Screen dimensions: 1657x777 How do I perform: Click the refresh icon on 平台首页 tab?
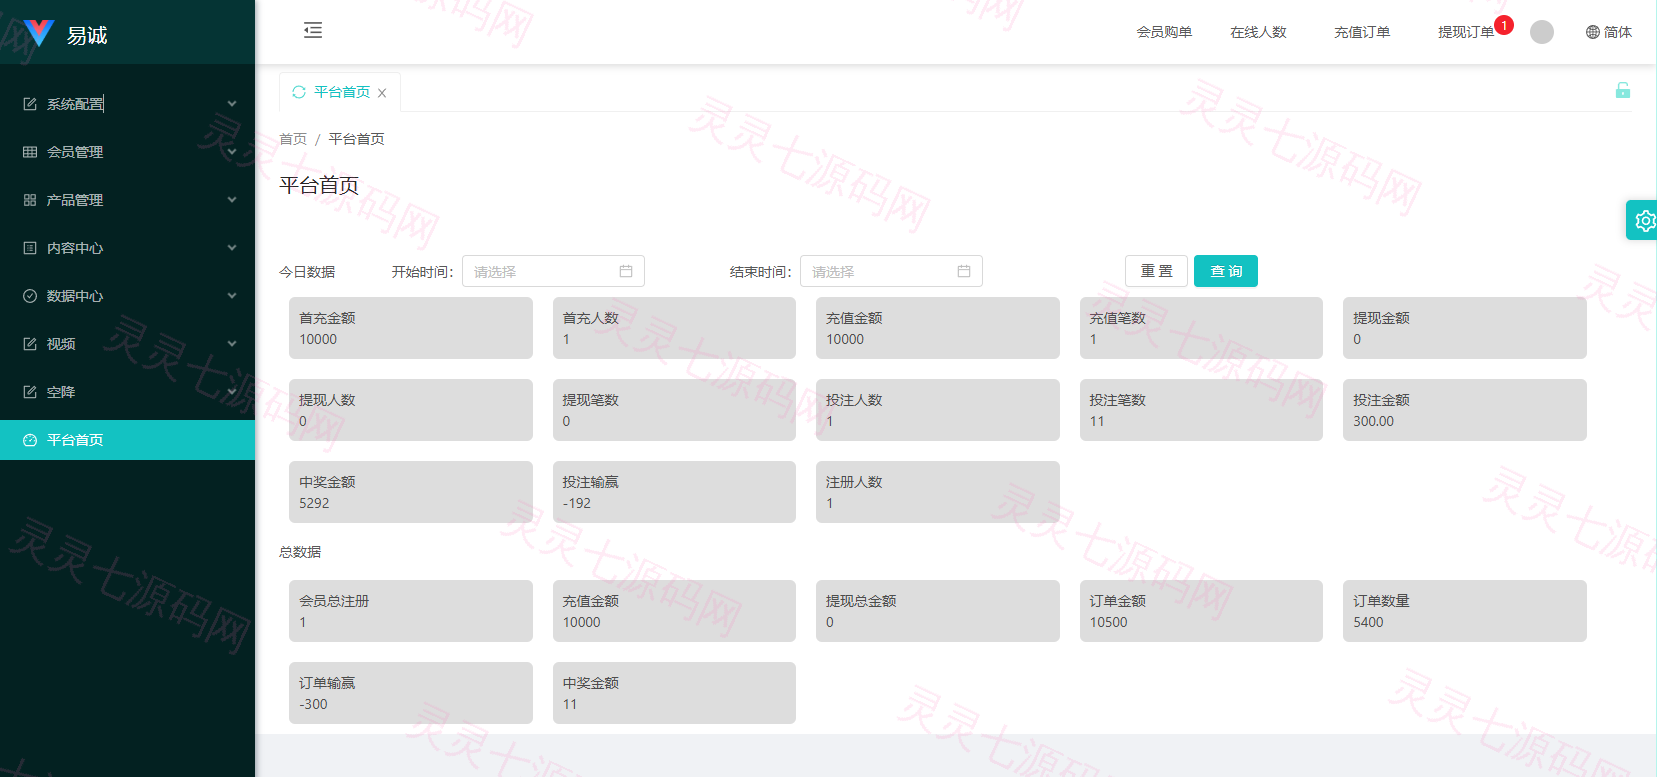coord(298,92)
